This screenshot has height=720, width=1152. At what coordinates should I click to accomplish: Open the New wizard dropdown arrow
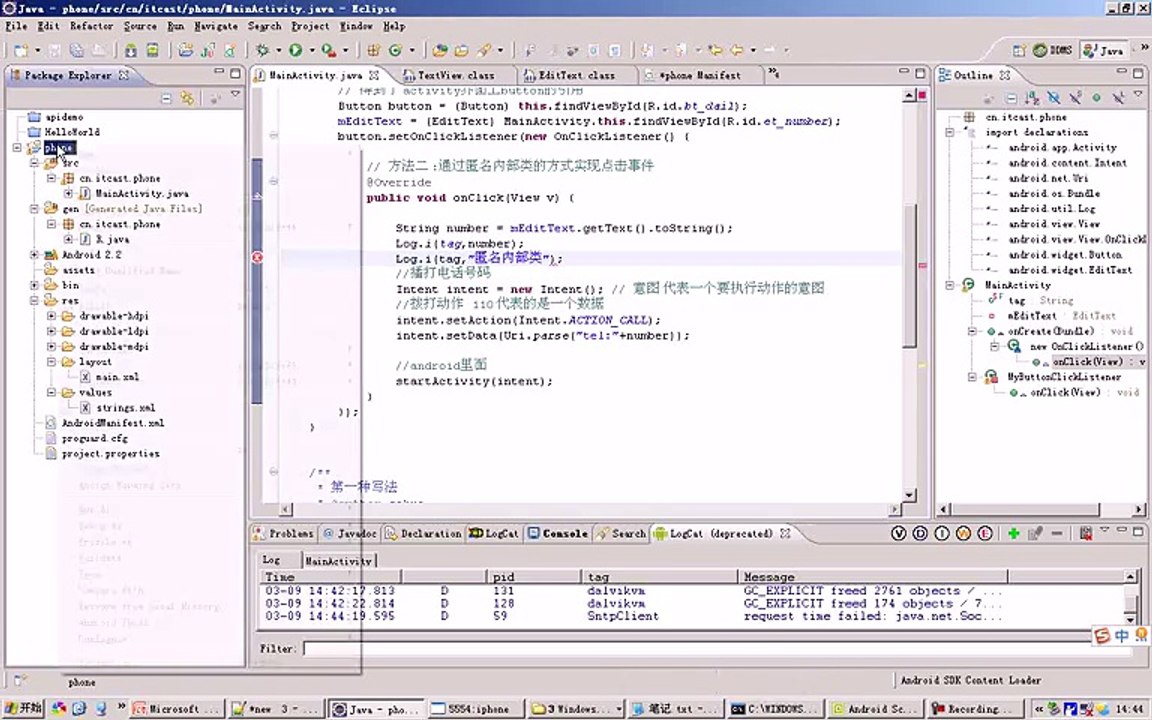tap(37, 51)
